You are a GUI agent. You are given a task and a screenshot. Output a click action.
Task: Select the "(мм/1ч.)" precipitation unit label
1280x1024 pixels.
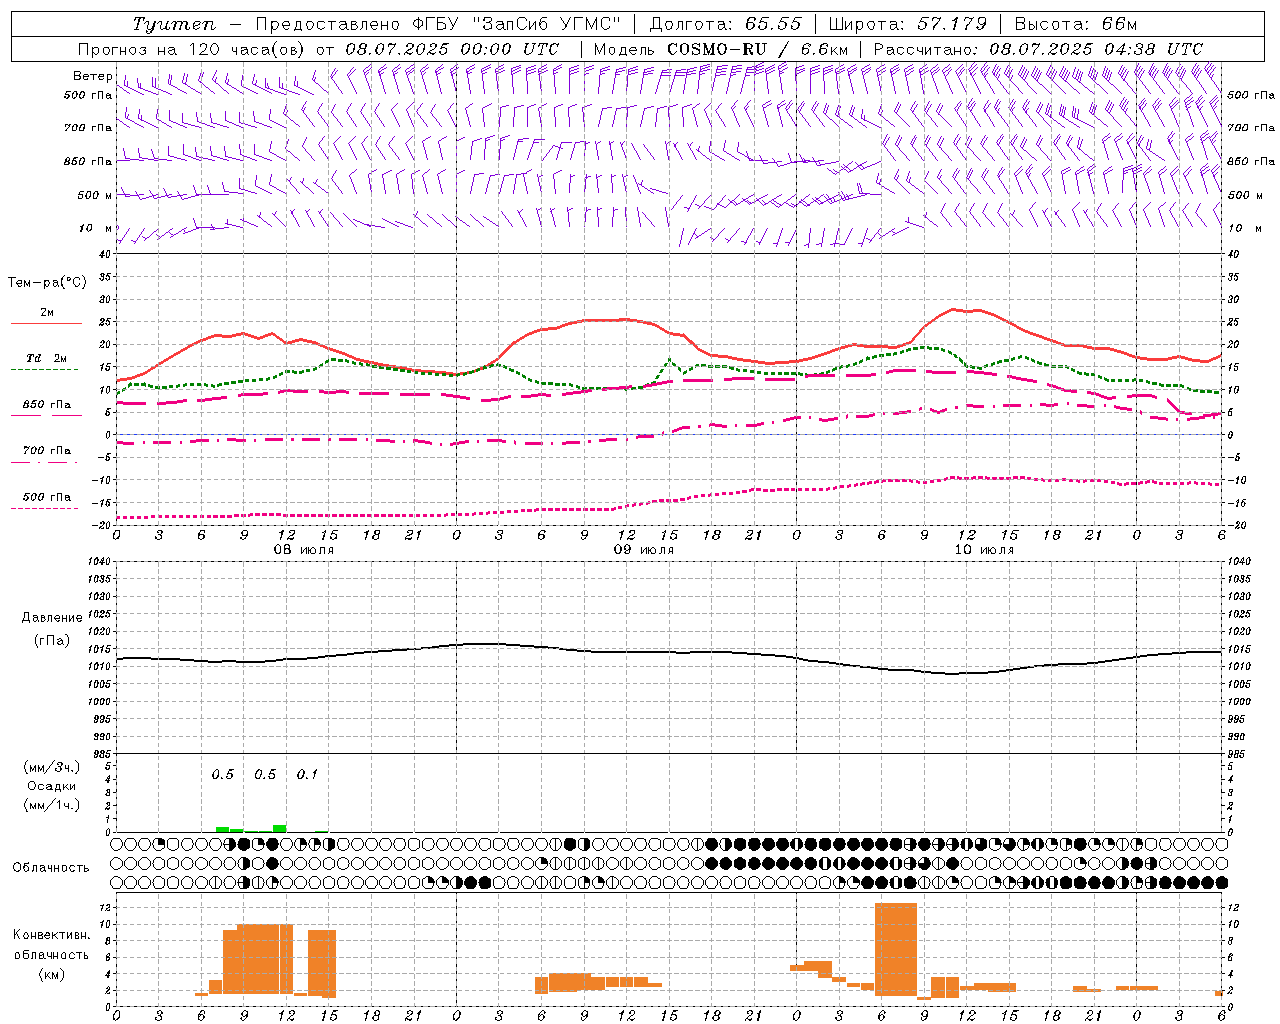click(51, 805)
